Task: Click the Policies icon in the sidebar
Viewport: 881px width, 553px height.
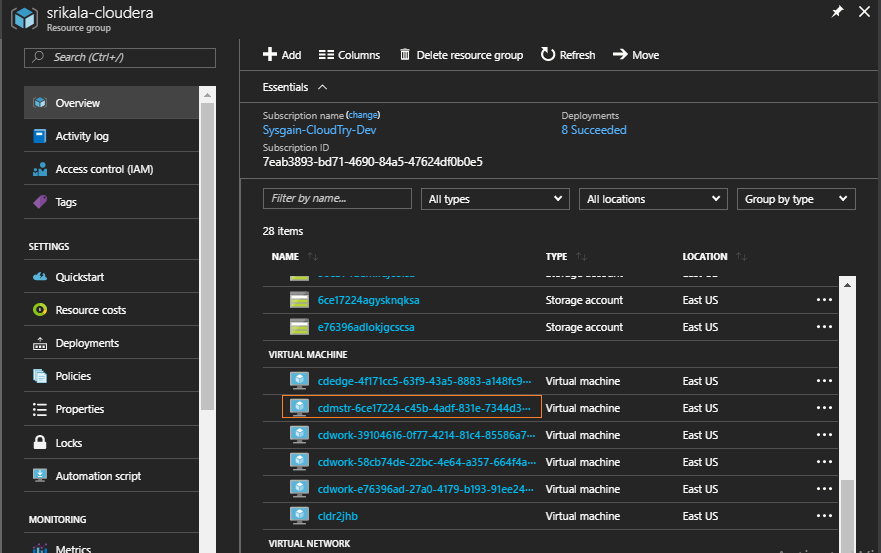Action: pos(40,376)
